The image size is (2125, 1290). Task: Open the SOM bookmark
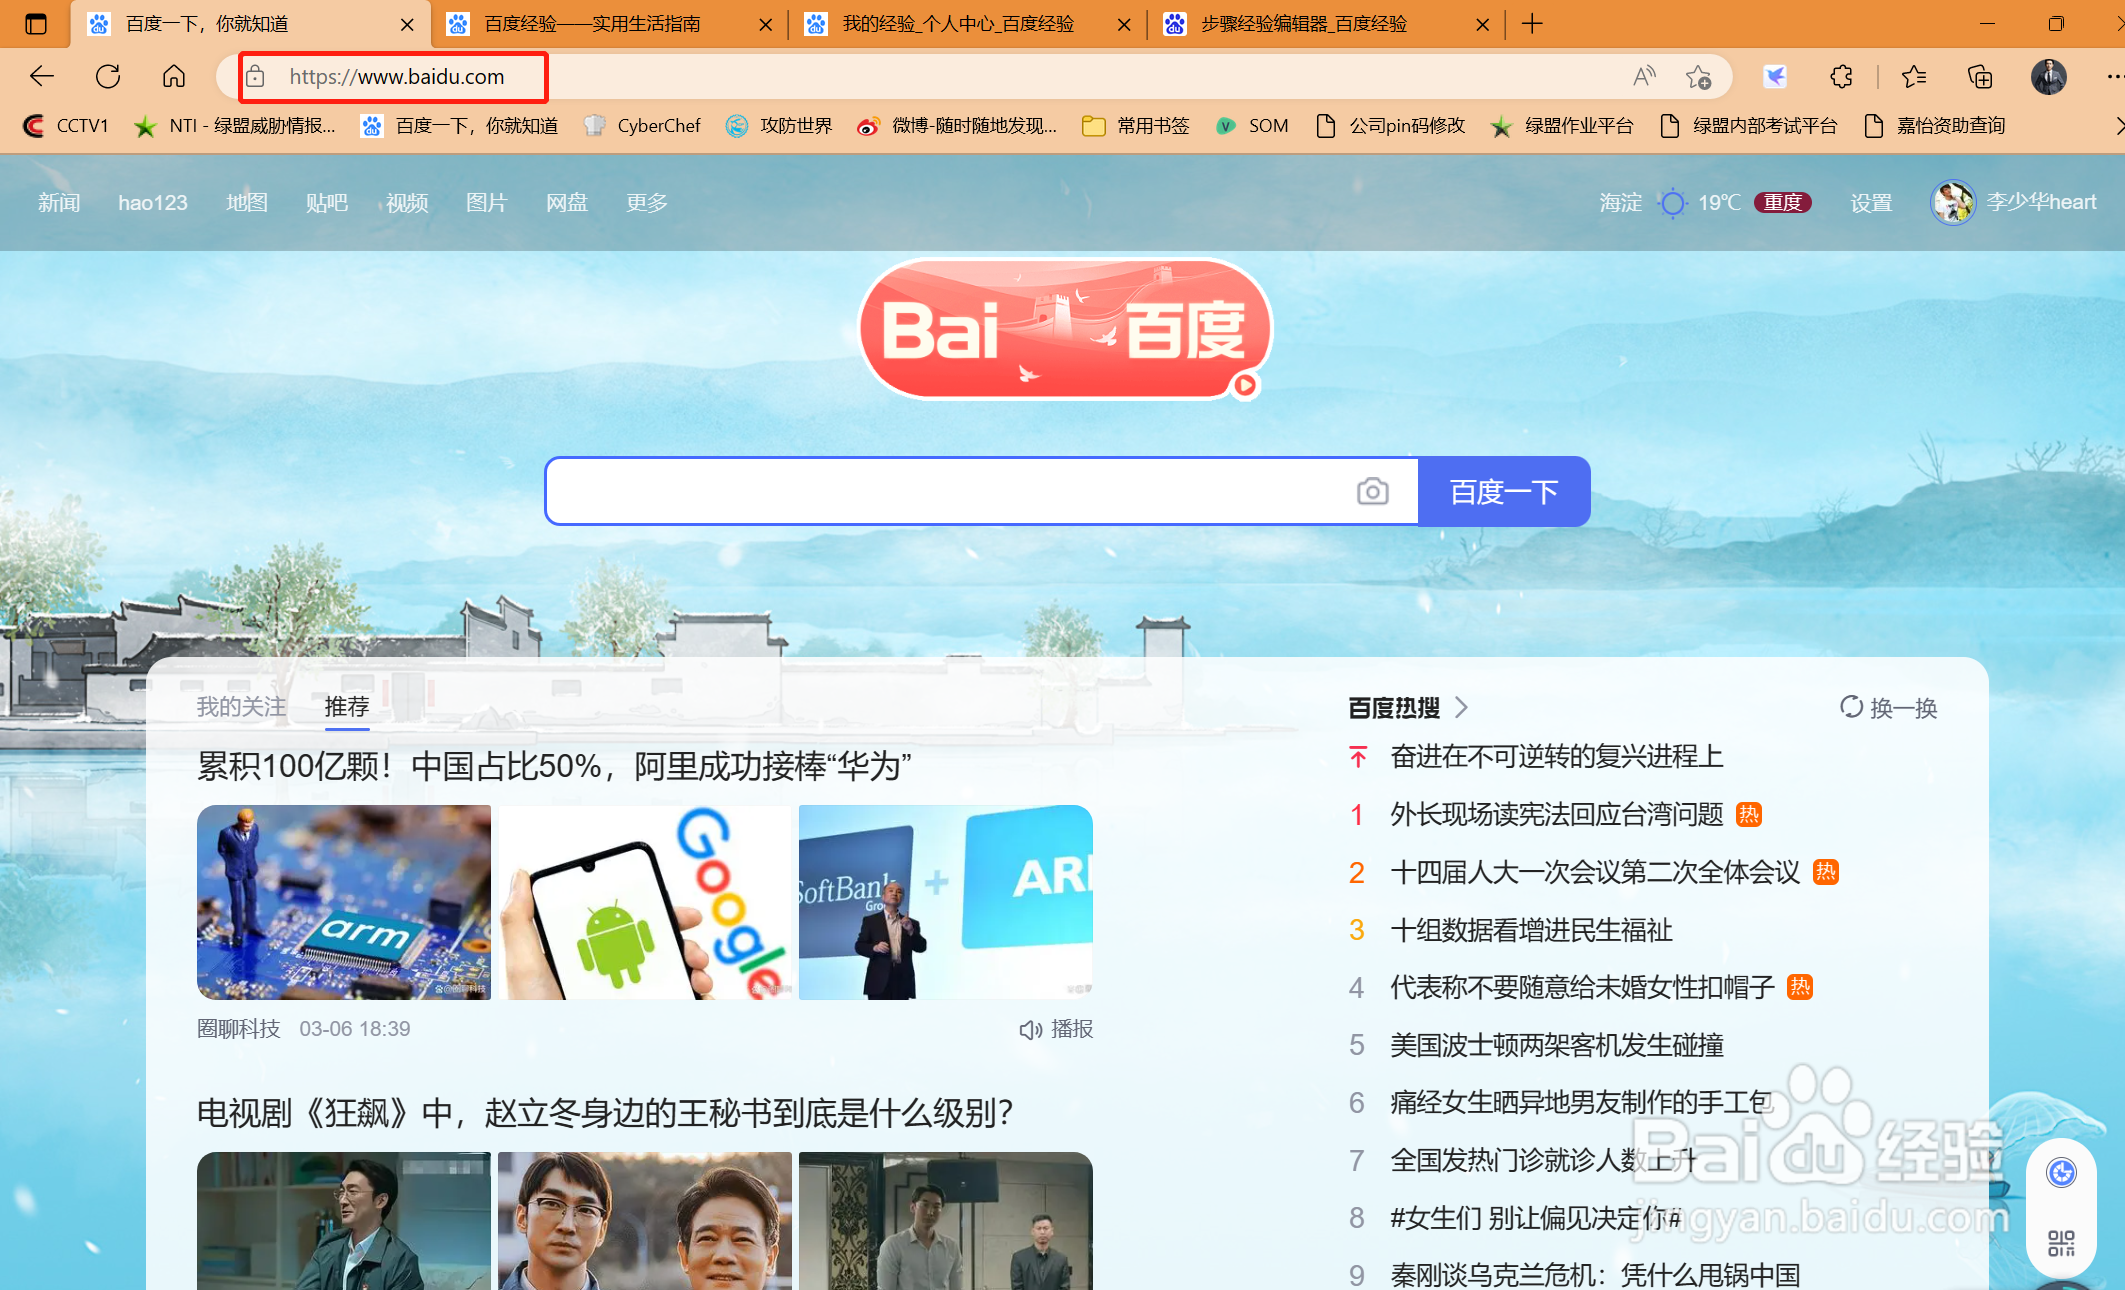click(x=1252, y=125)
